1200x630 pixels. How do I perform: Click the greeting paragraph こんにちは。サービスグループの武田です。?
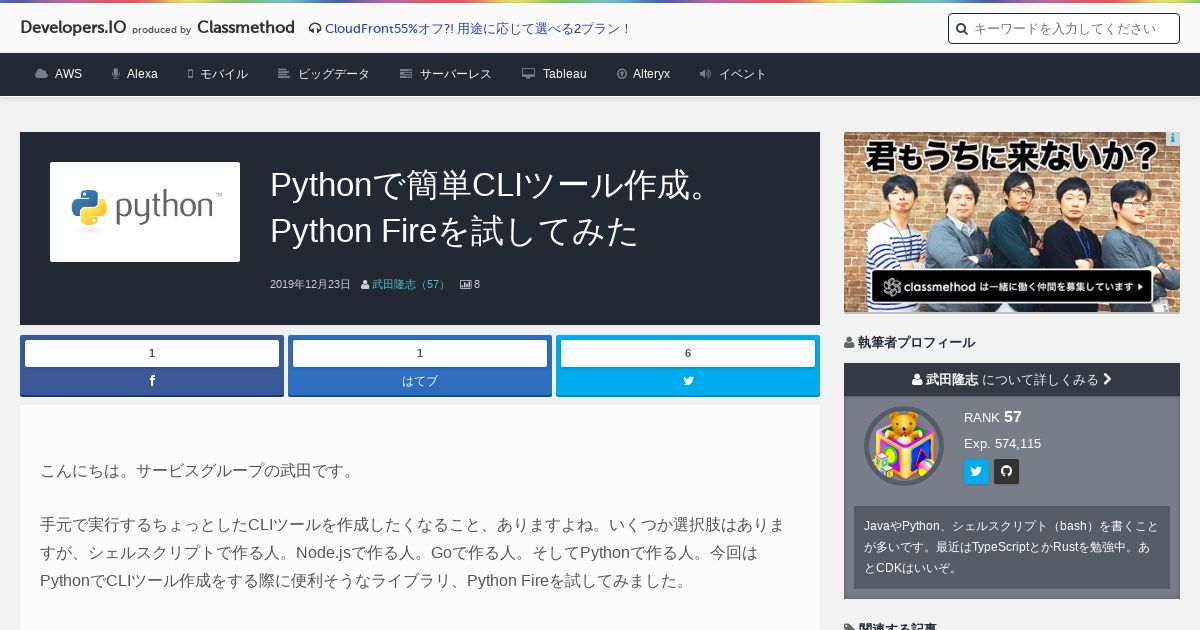(199, 470)
